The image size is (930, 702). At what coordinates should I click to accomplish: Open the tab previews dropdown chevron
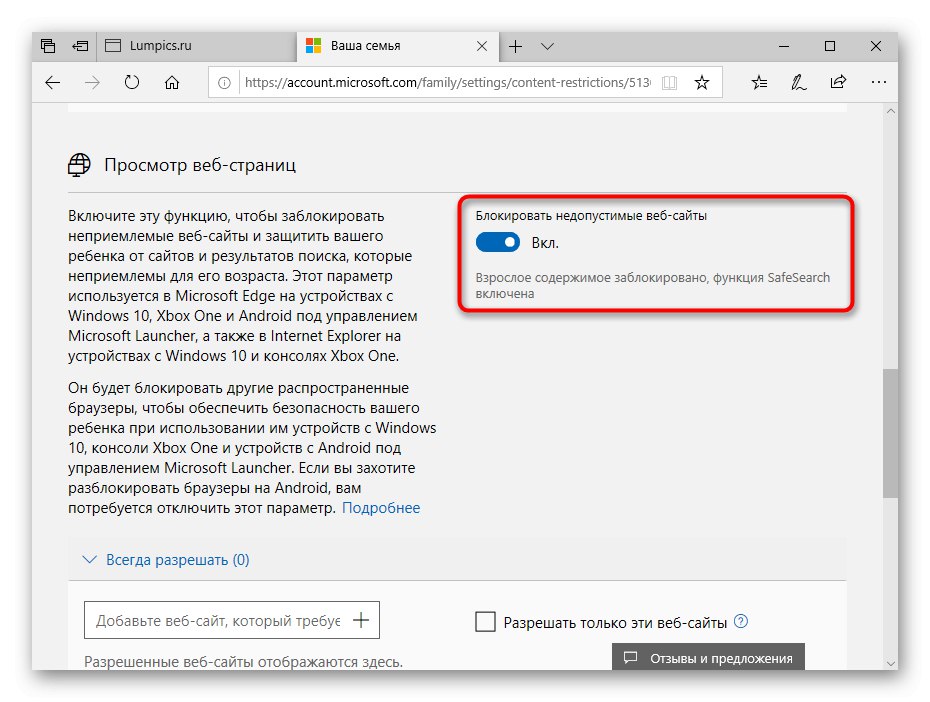[x=547, y=46]
